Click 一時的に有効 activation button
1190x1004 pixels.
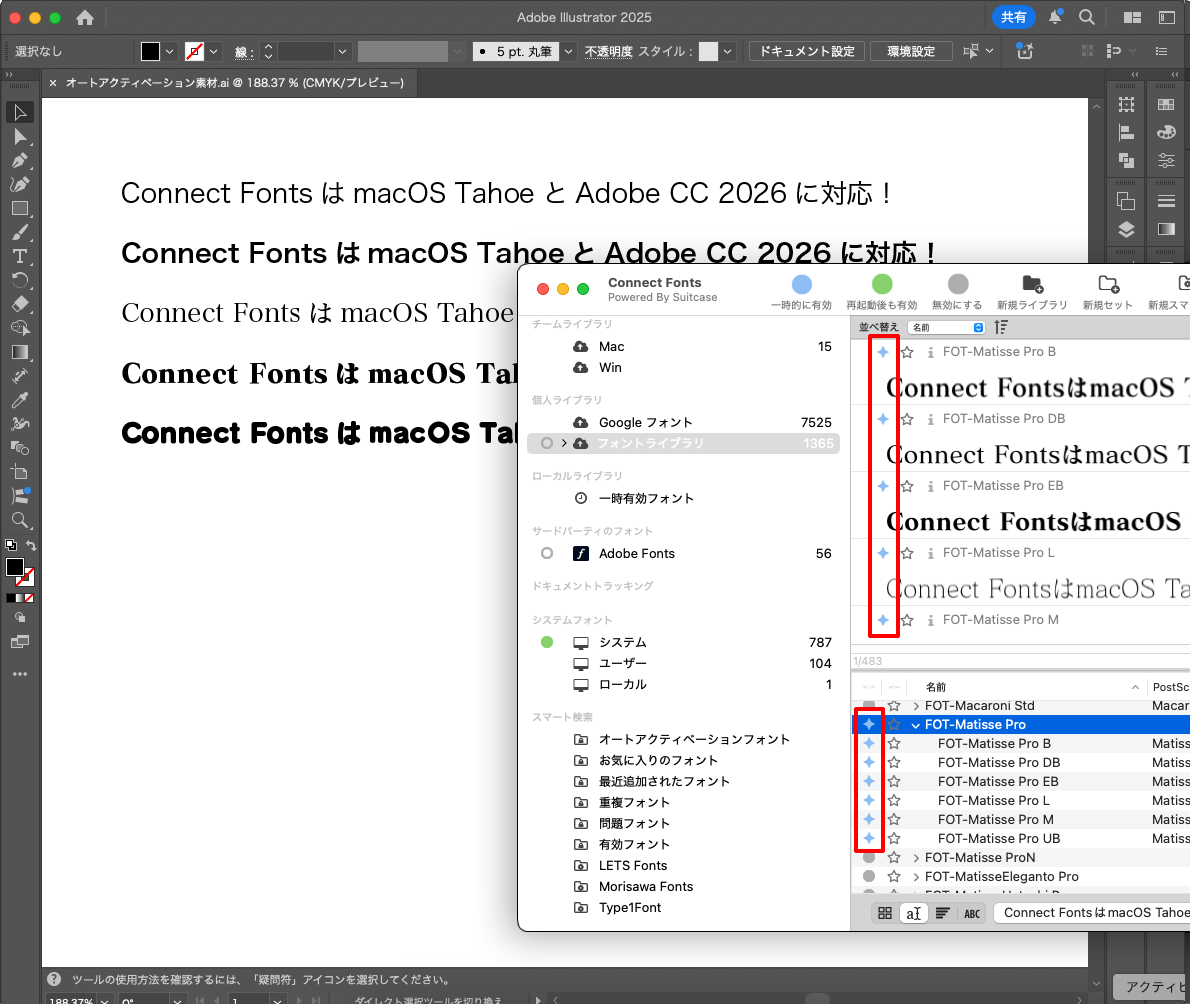(801, 292)
